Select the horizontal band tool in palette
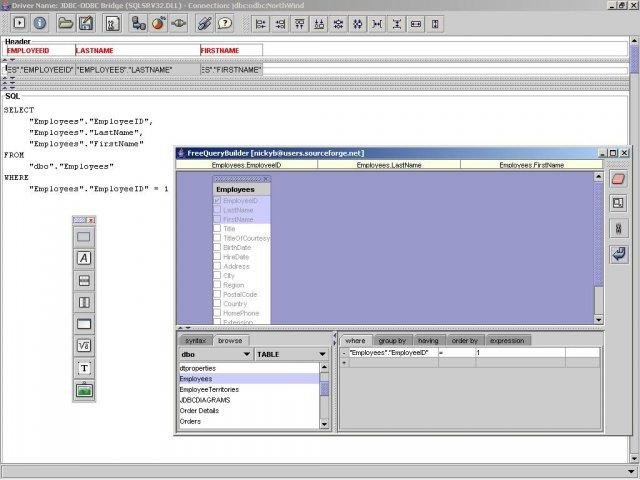Image resolution: width=640 pixels, height=480 pixels. [x=84, y=280]
